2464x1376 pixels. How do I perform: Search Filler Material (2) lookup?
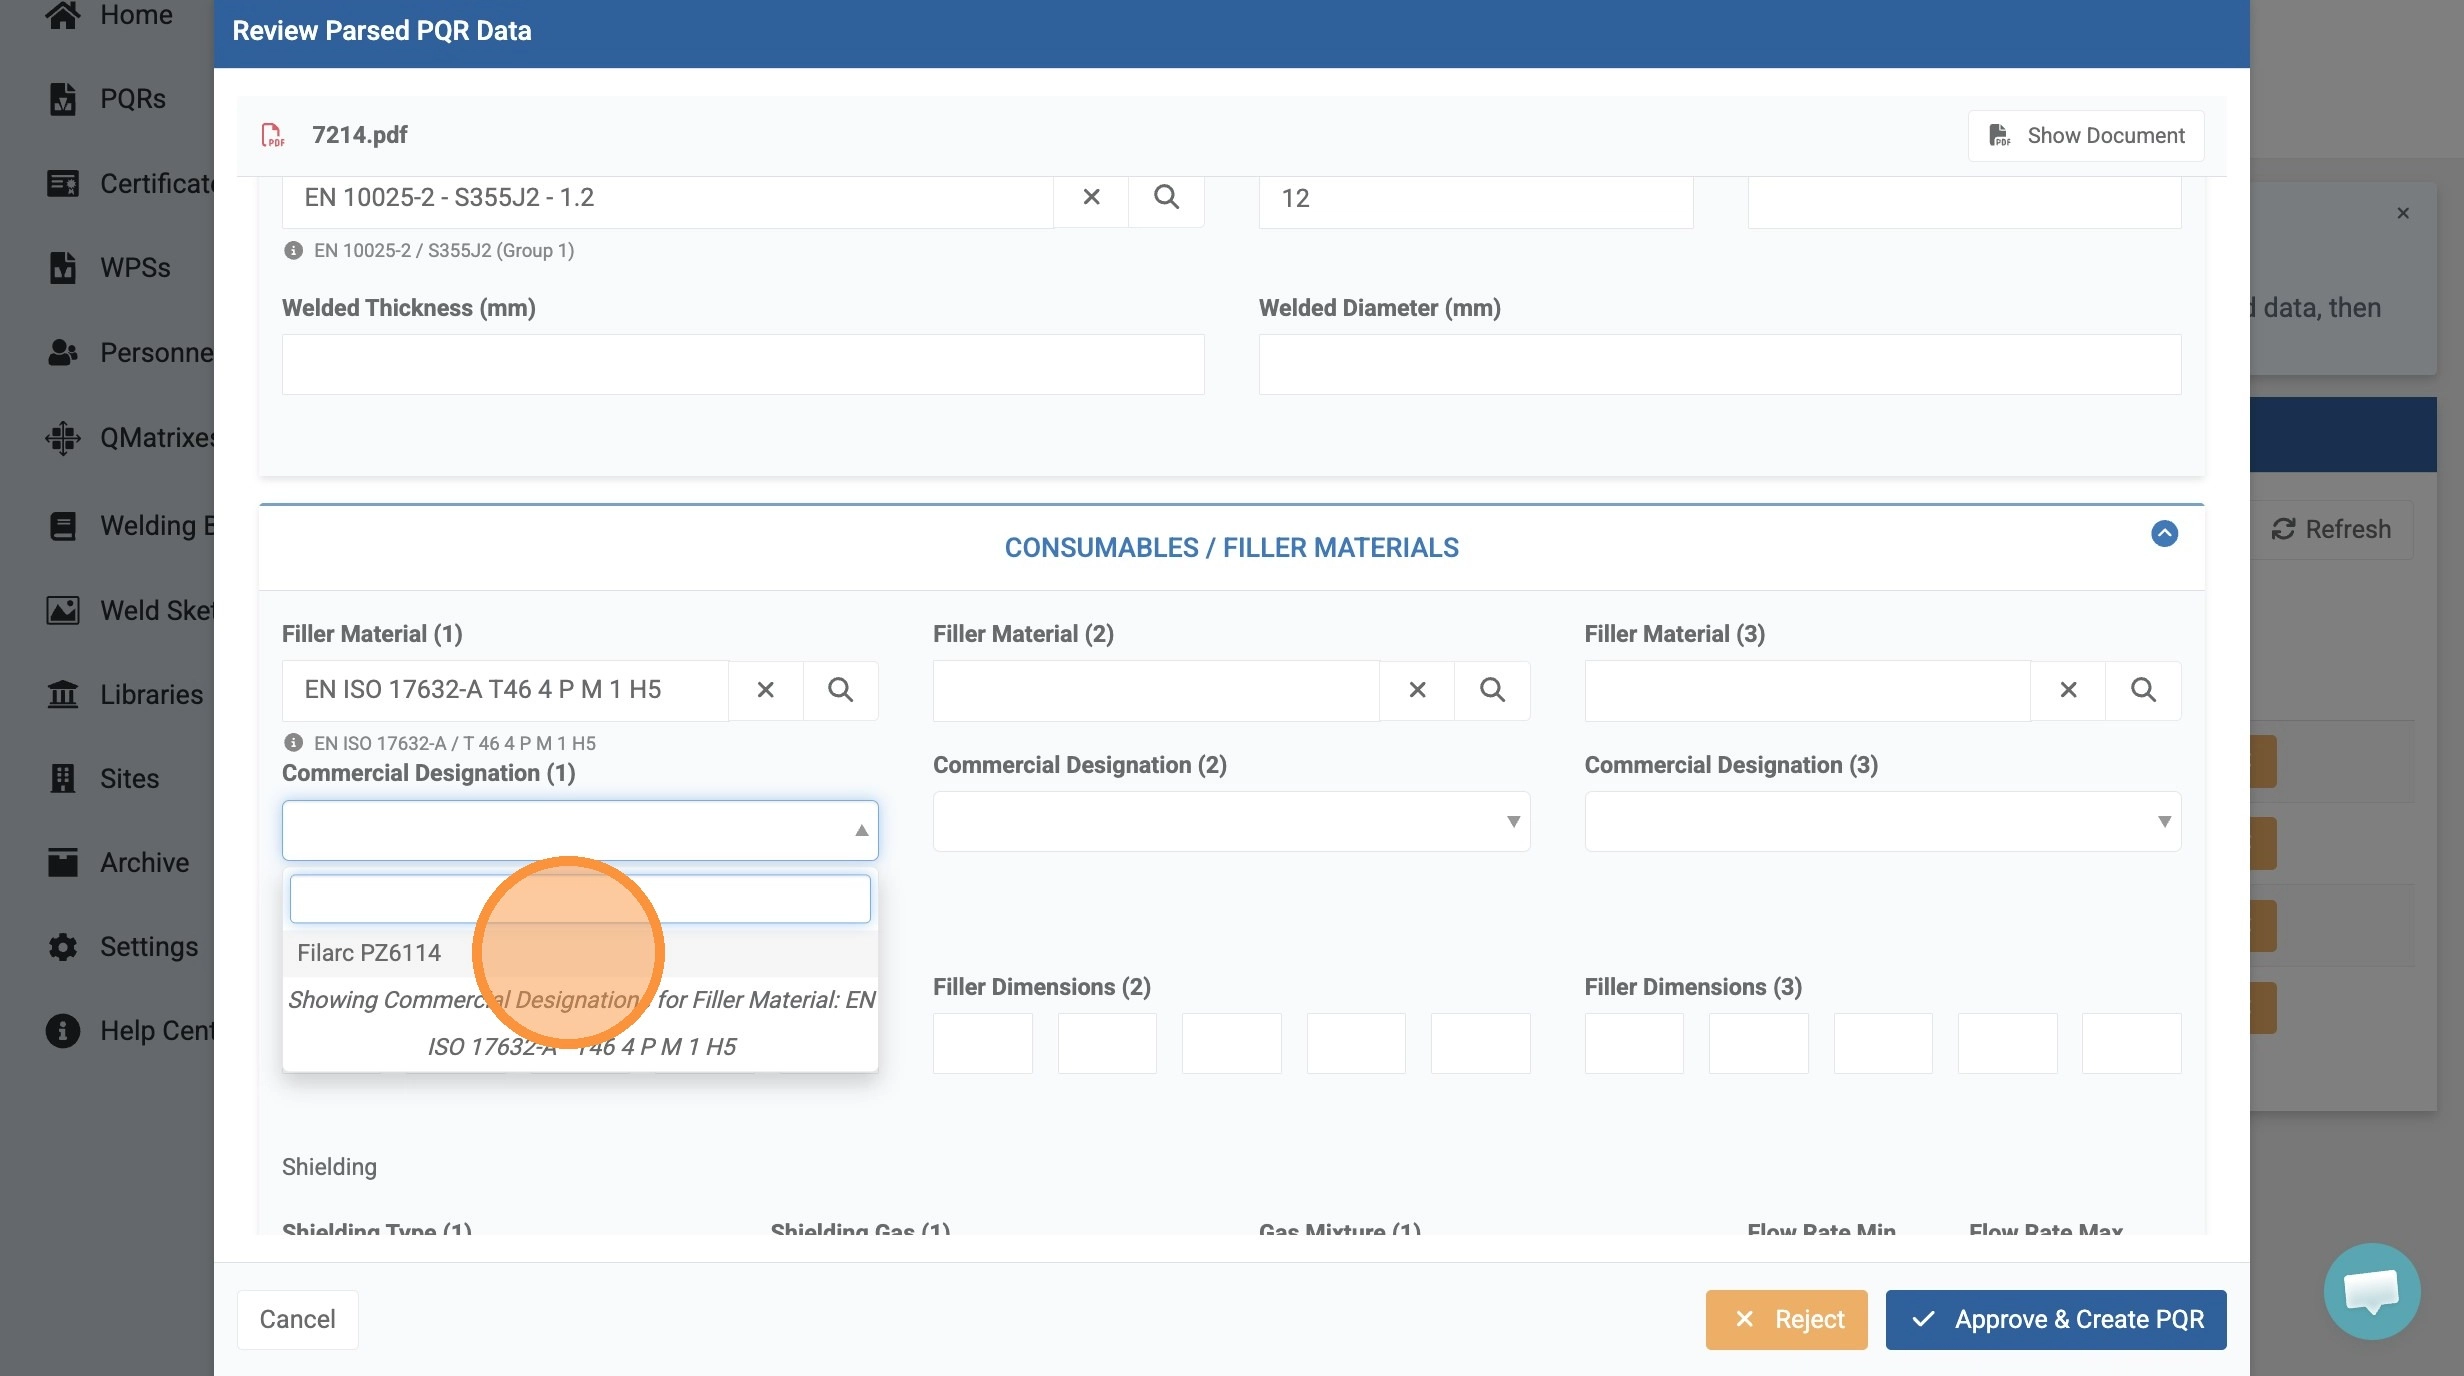coord(1492,690)
